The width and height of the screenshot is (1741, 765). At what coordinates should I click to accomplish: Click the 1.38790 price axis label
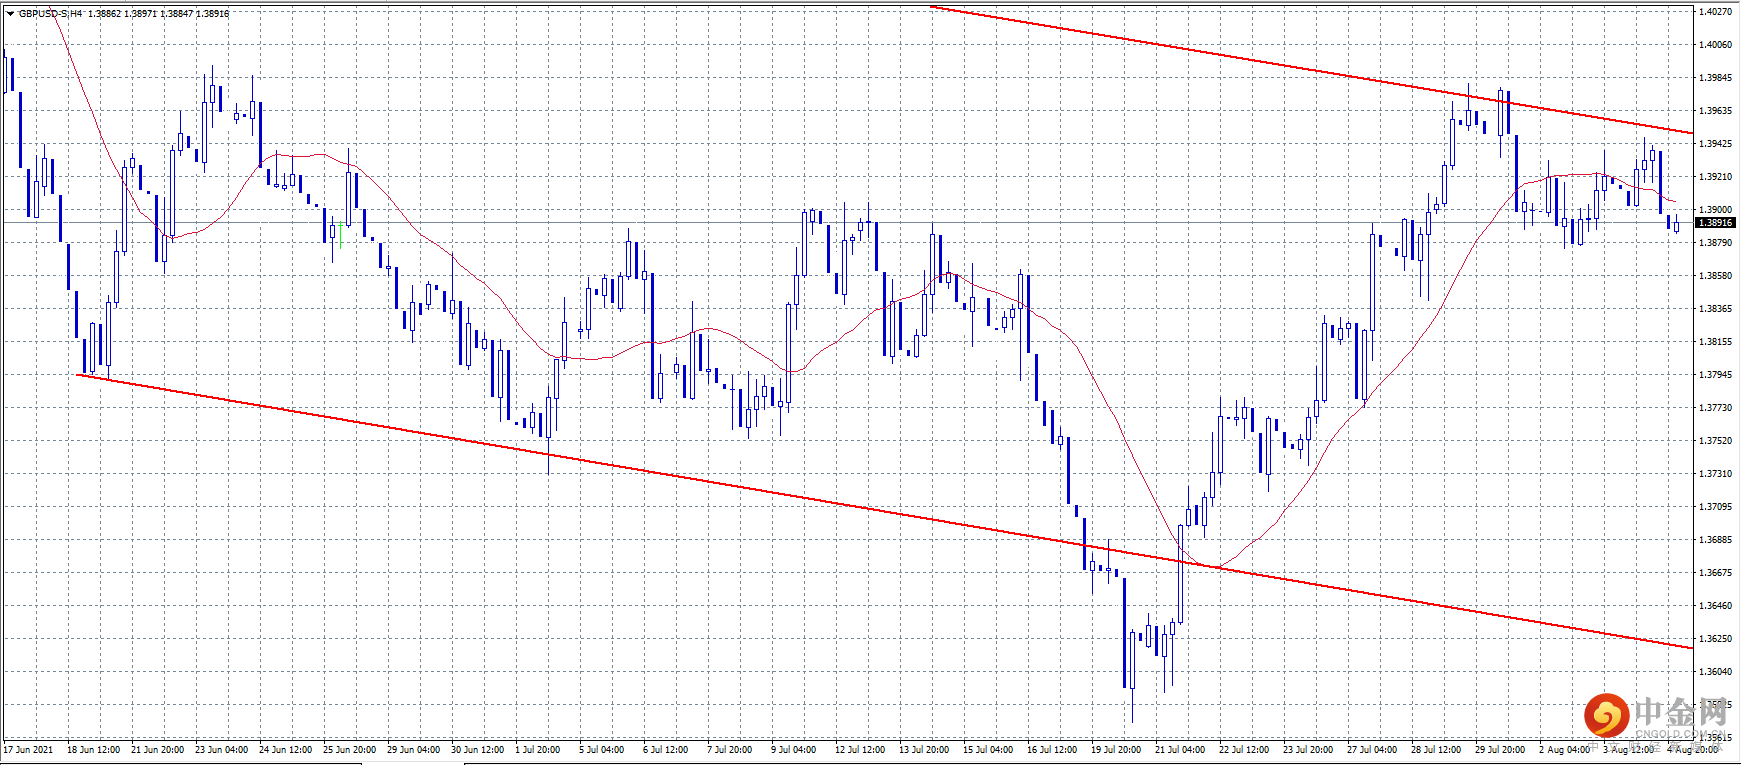pos(1715,243)
